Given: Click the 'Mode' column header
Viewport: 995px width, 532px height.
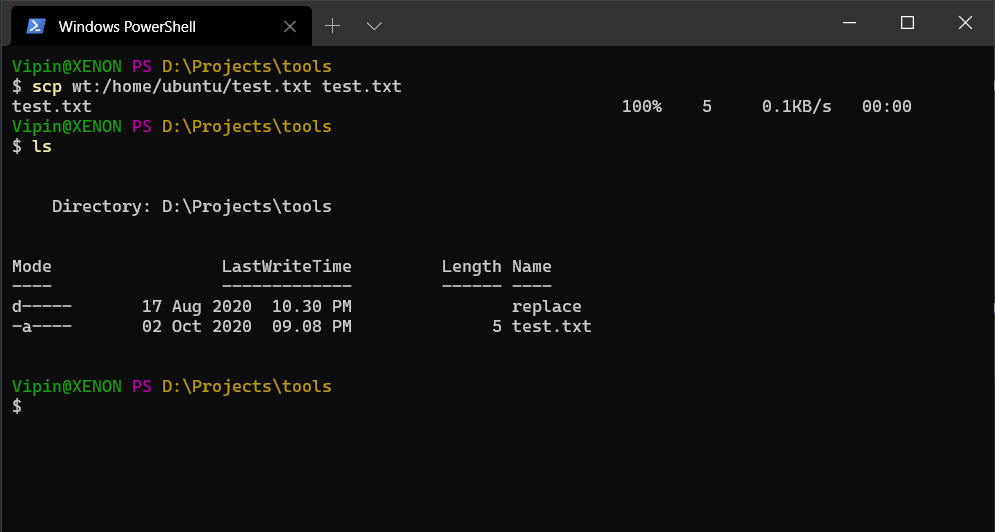Looking at the screenshot, I should 32,266.
